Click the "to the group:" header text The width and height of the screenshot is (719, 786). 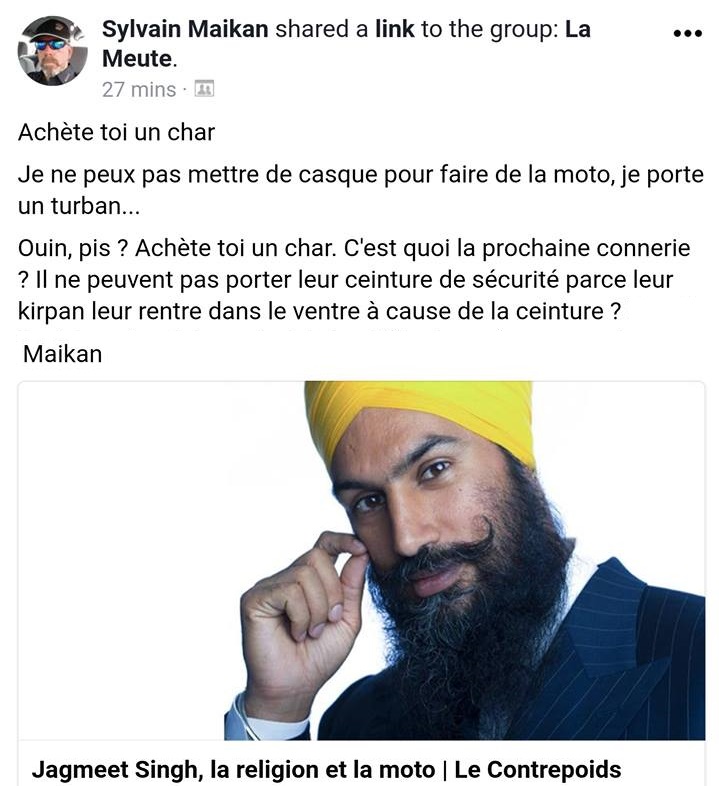pos(490,29)
